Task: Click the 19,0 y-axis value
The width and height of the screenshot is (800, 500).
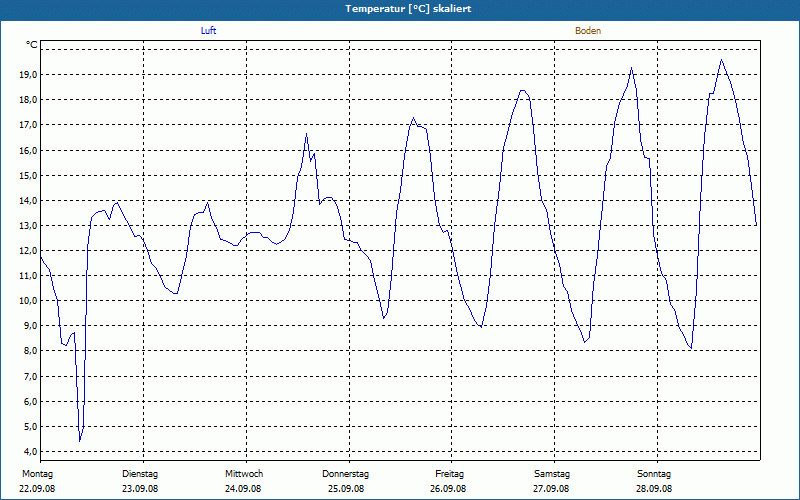Action: click(x=29, y=74)
